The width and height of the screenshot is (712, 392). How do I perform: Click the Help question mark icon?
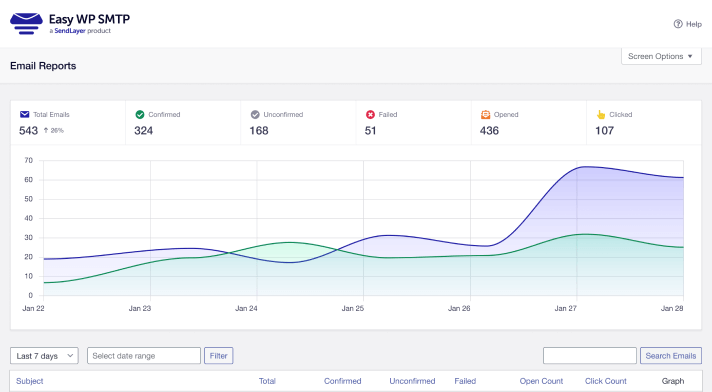pyautogui.click(x=677, y=24)
